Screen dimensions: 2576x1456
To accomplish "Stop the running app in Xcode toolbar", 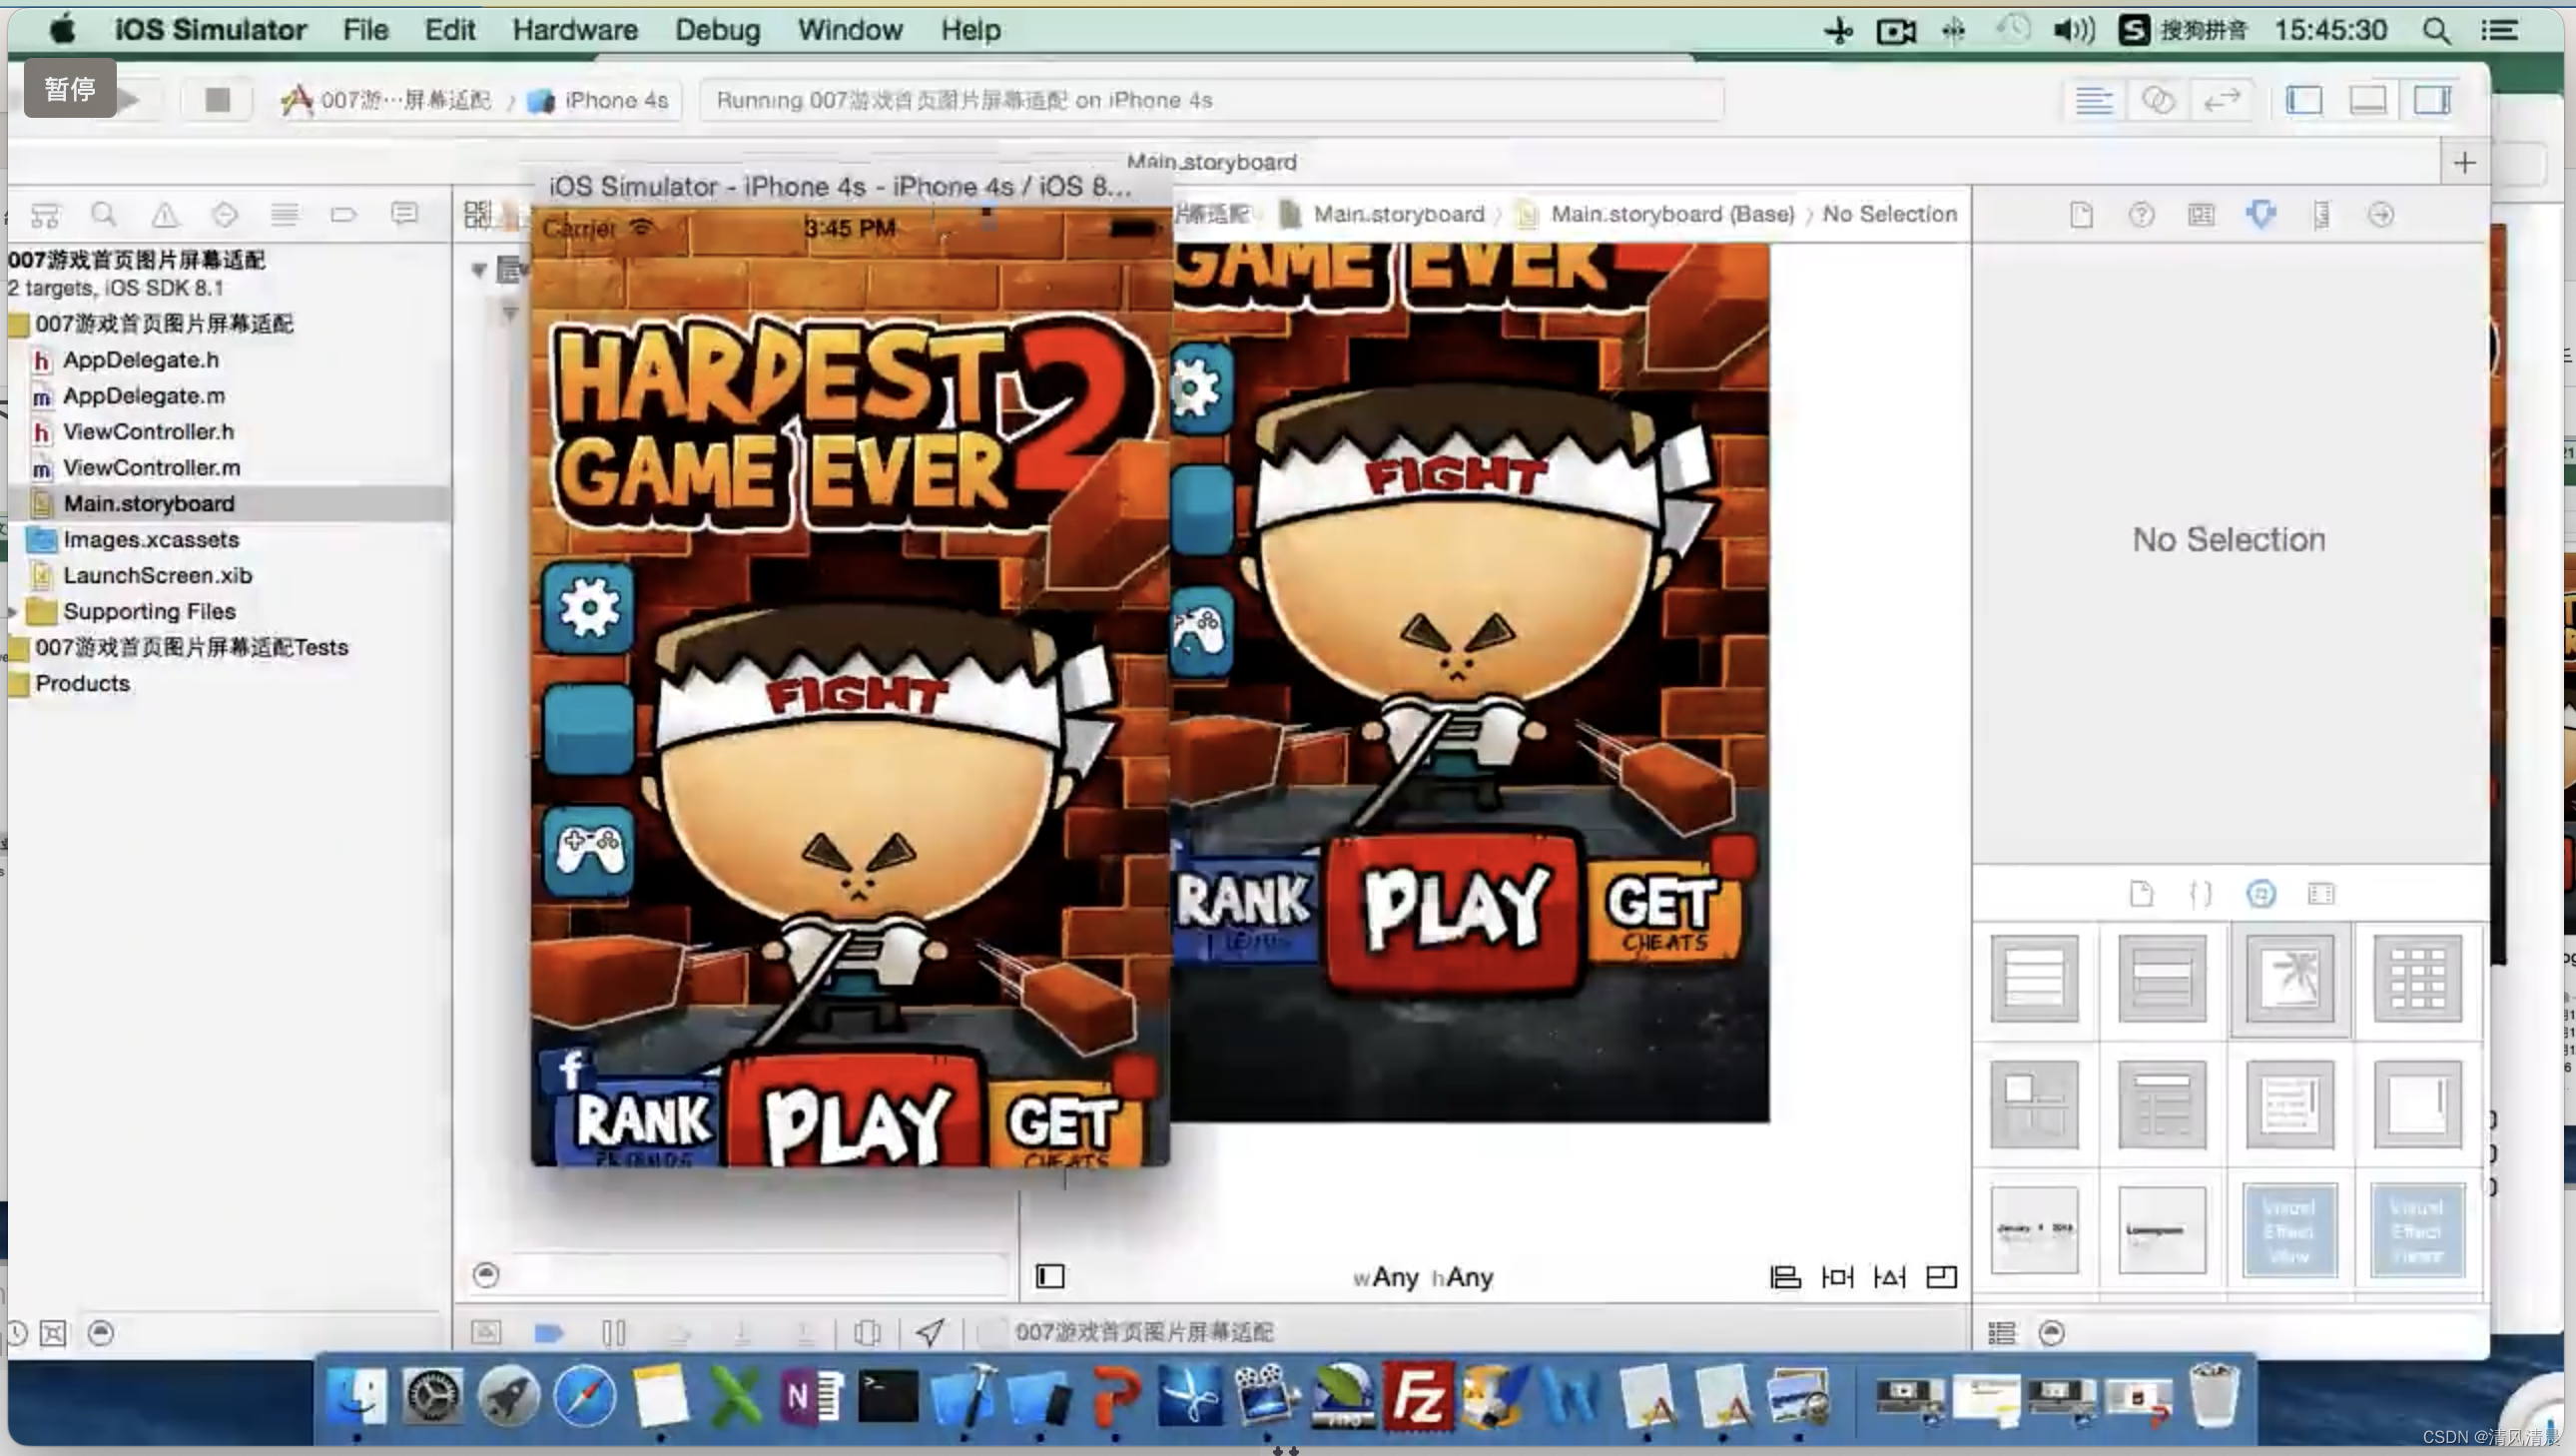I will (x=217, y=99).
